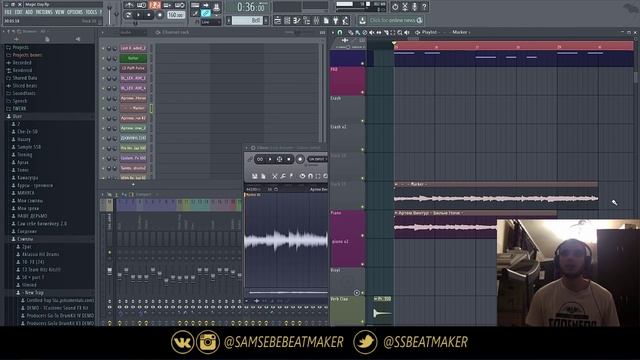This screenshot has height=360, width=640.
Task: Open the pattern selector showing BoB
Action: point(247,20)
